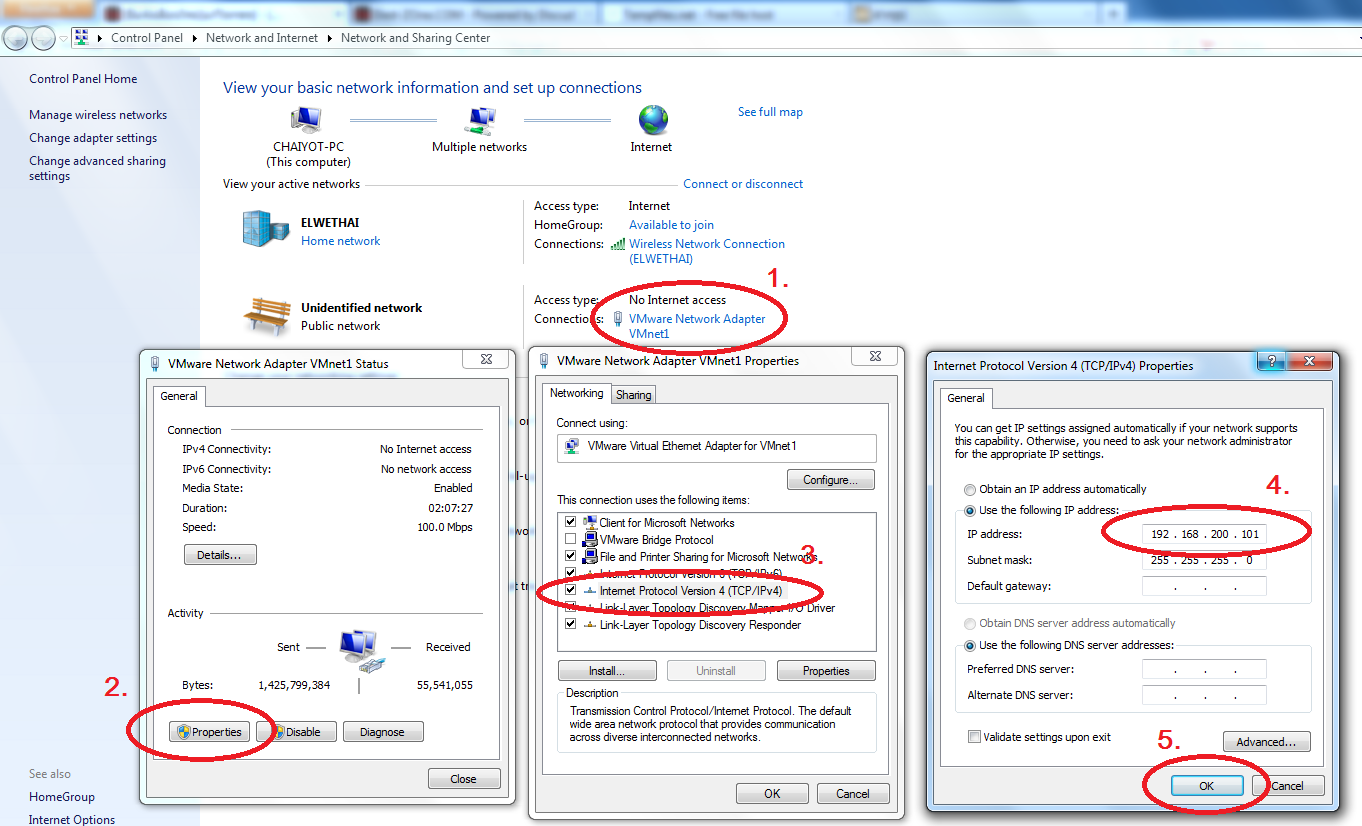The width and height of the screenshot is (1362, 826).
Task: Expand the breadcrumb arrow after Network and Internet
Action: pyautogui.click(x=330, y=38)
